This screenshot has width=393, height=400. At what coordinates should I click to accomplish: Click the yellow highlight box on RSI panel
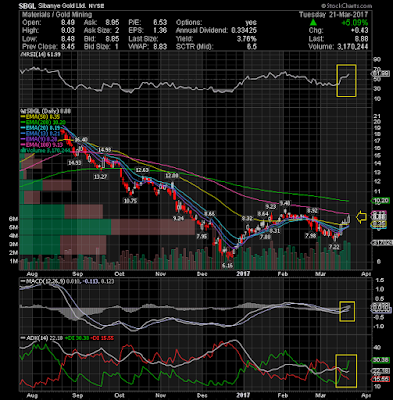346,81
